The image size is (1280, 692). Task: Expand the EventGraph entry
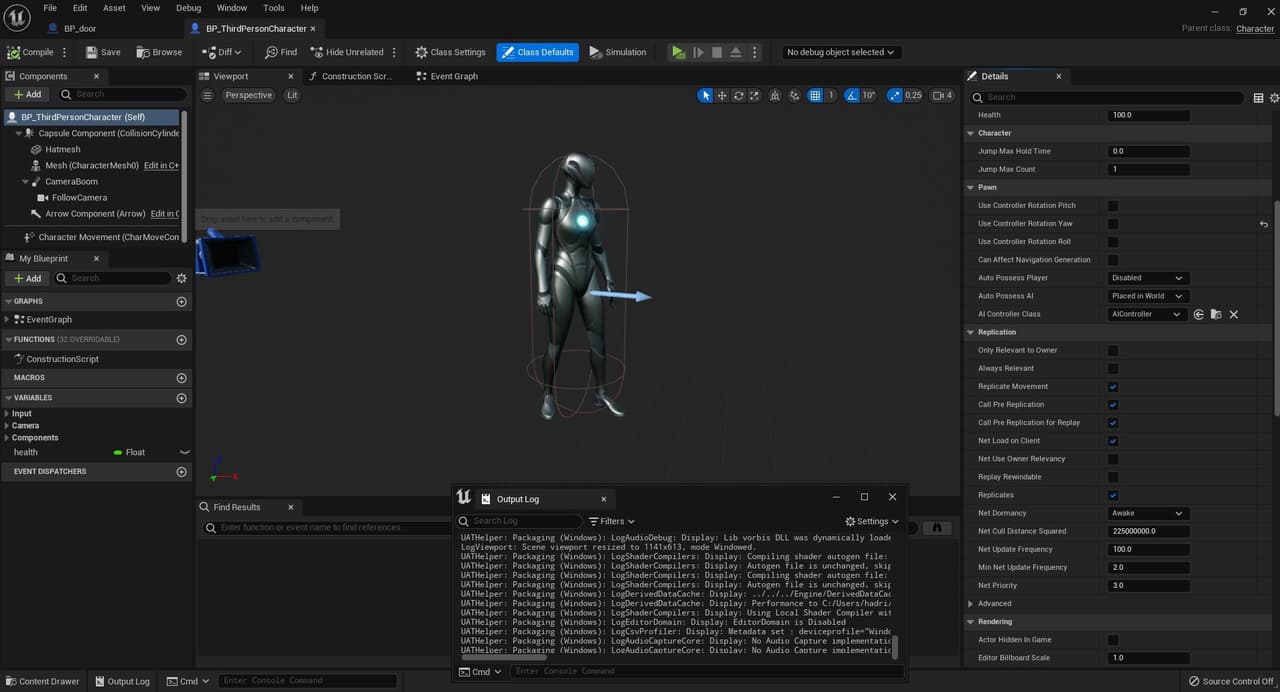[x=7, y=319]
